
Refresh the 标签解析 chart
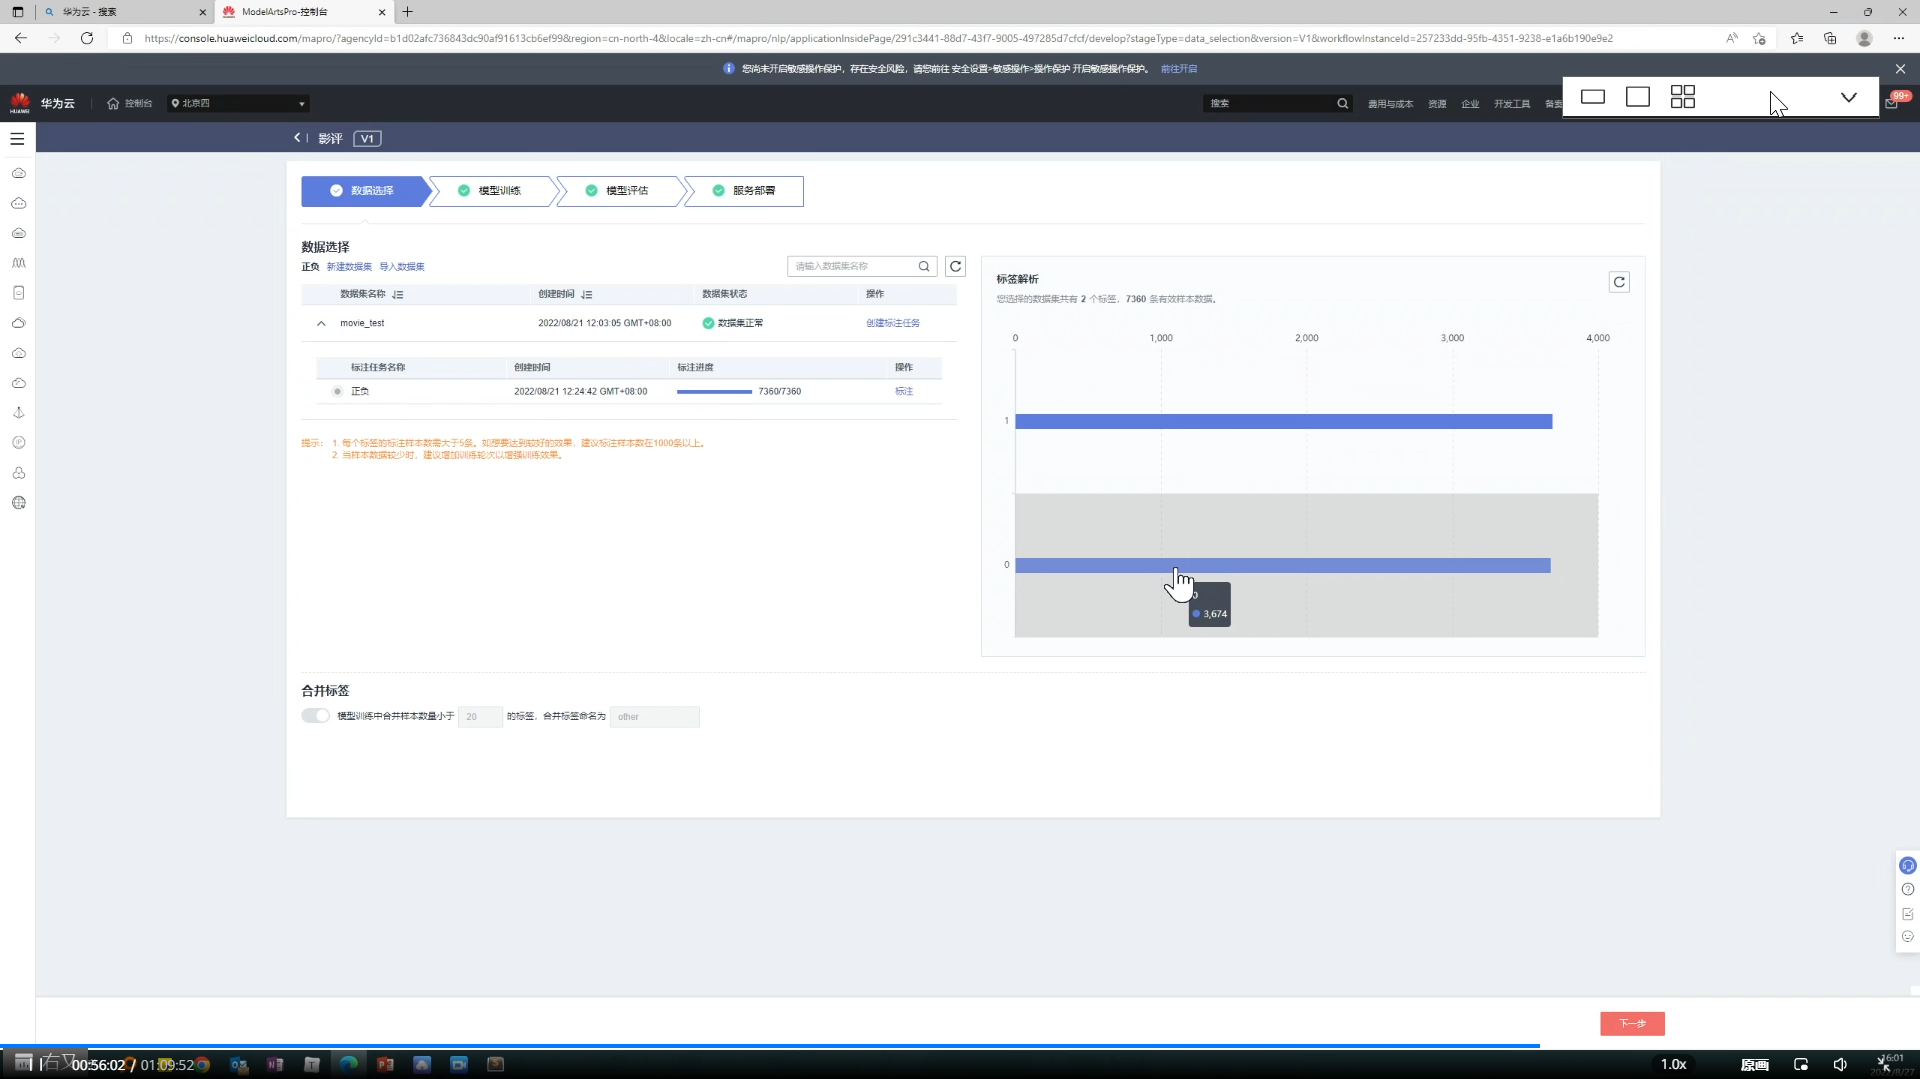1619,283
